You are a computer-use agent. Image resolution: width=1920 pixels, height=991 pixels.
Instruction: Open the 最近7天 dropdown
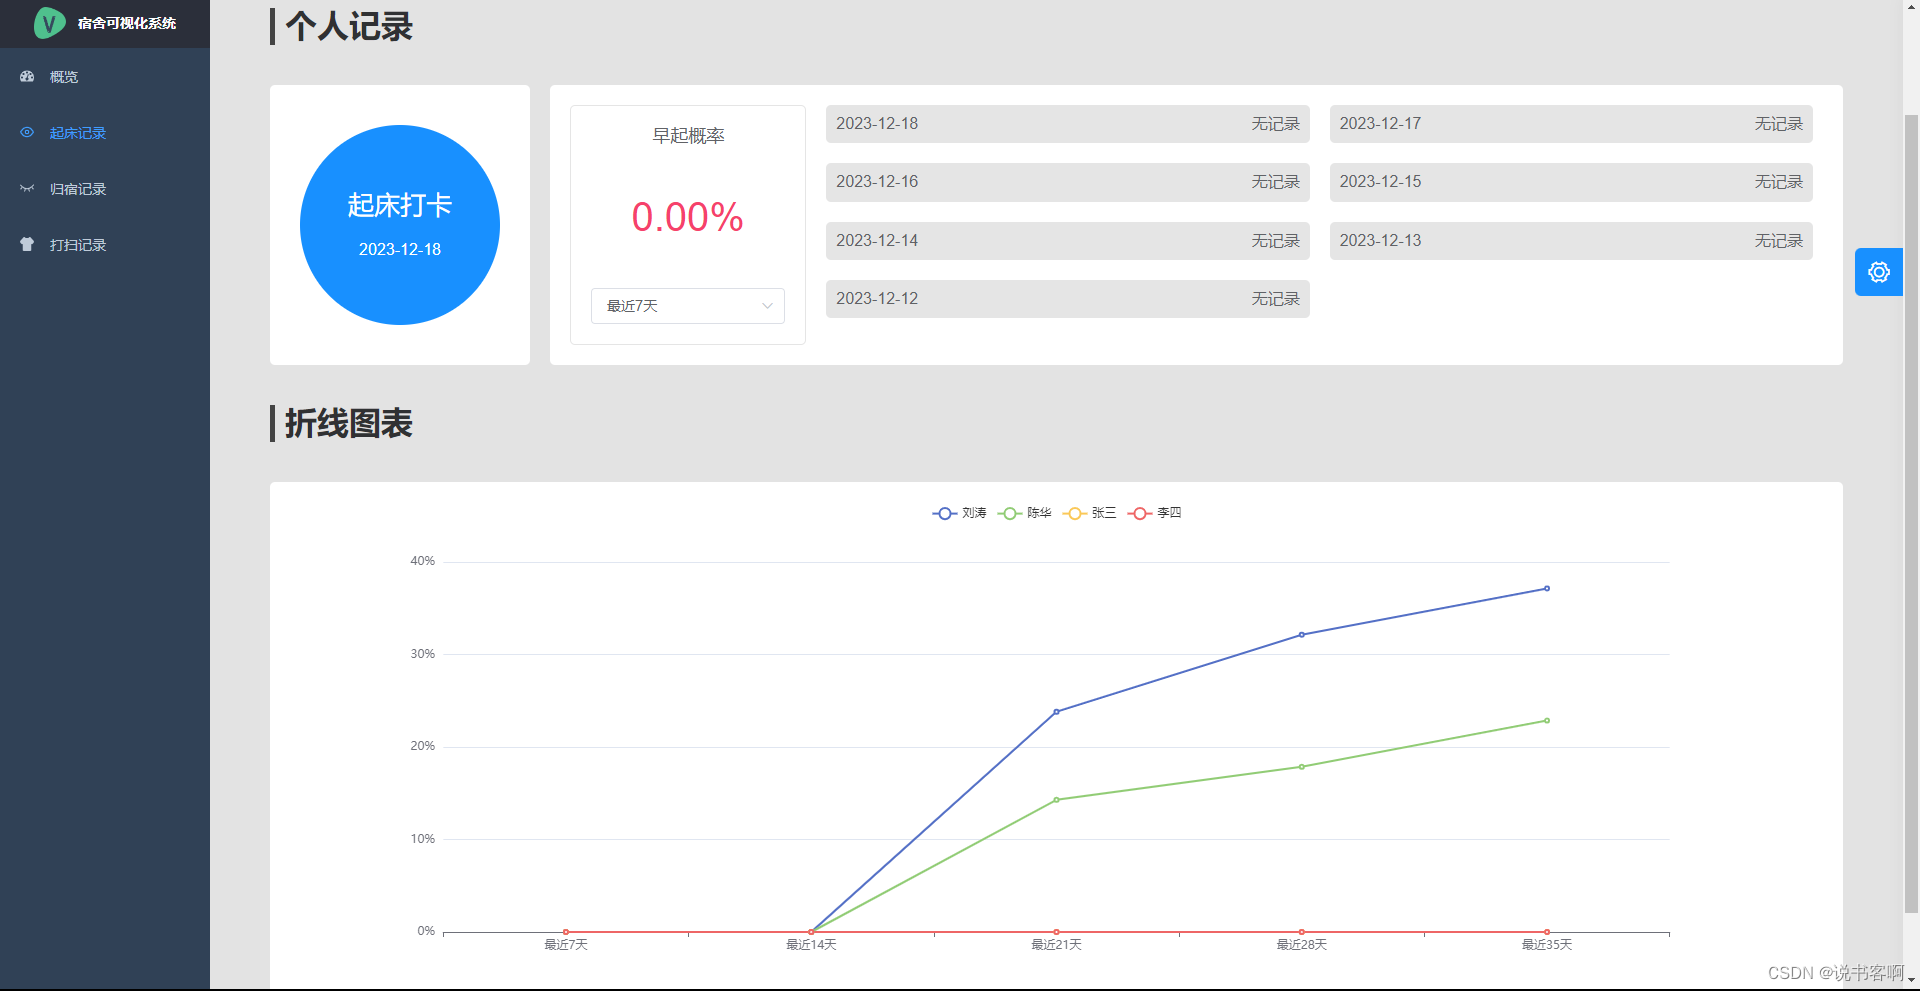pos(688,306)
